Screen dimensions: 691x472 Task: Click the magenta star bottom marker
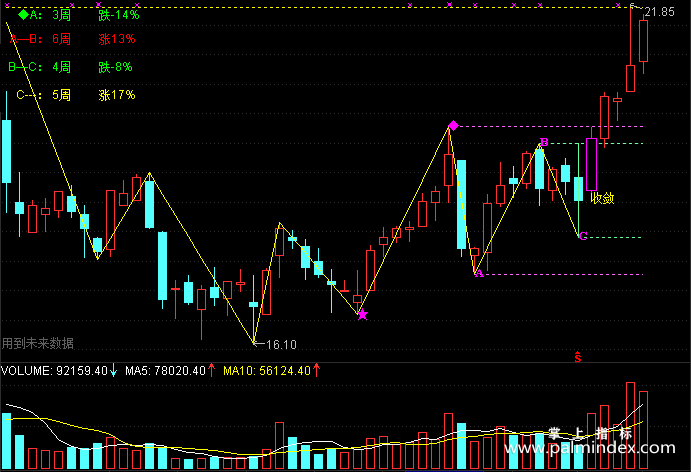pos(362,315)
